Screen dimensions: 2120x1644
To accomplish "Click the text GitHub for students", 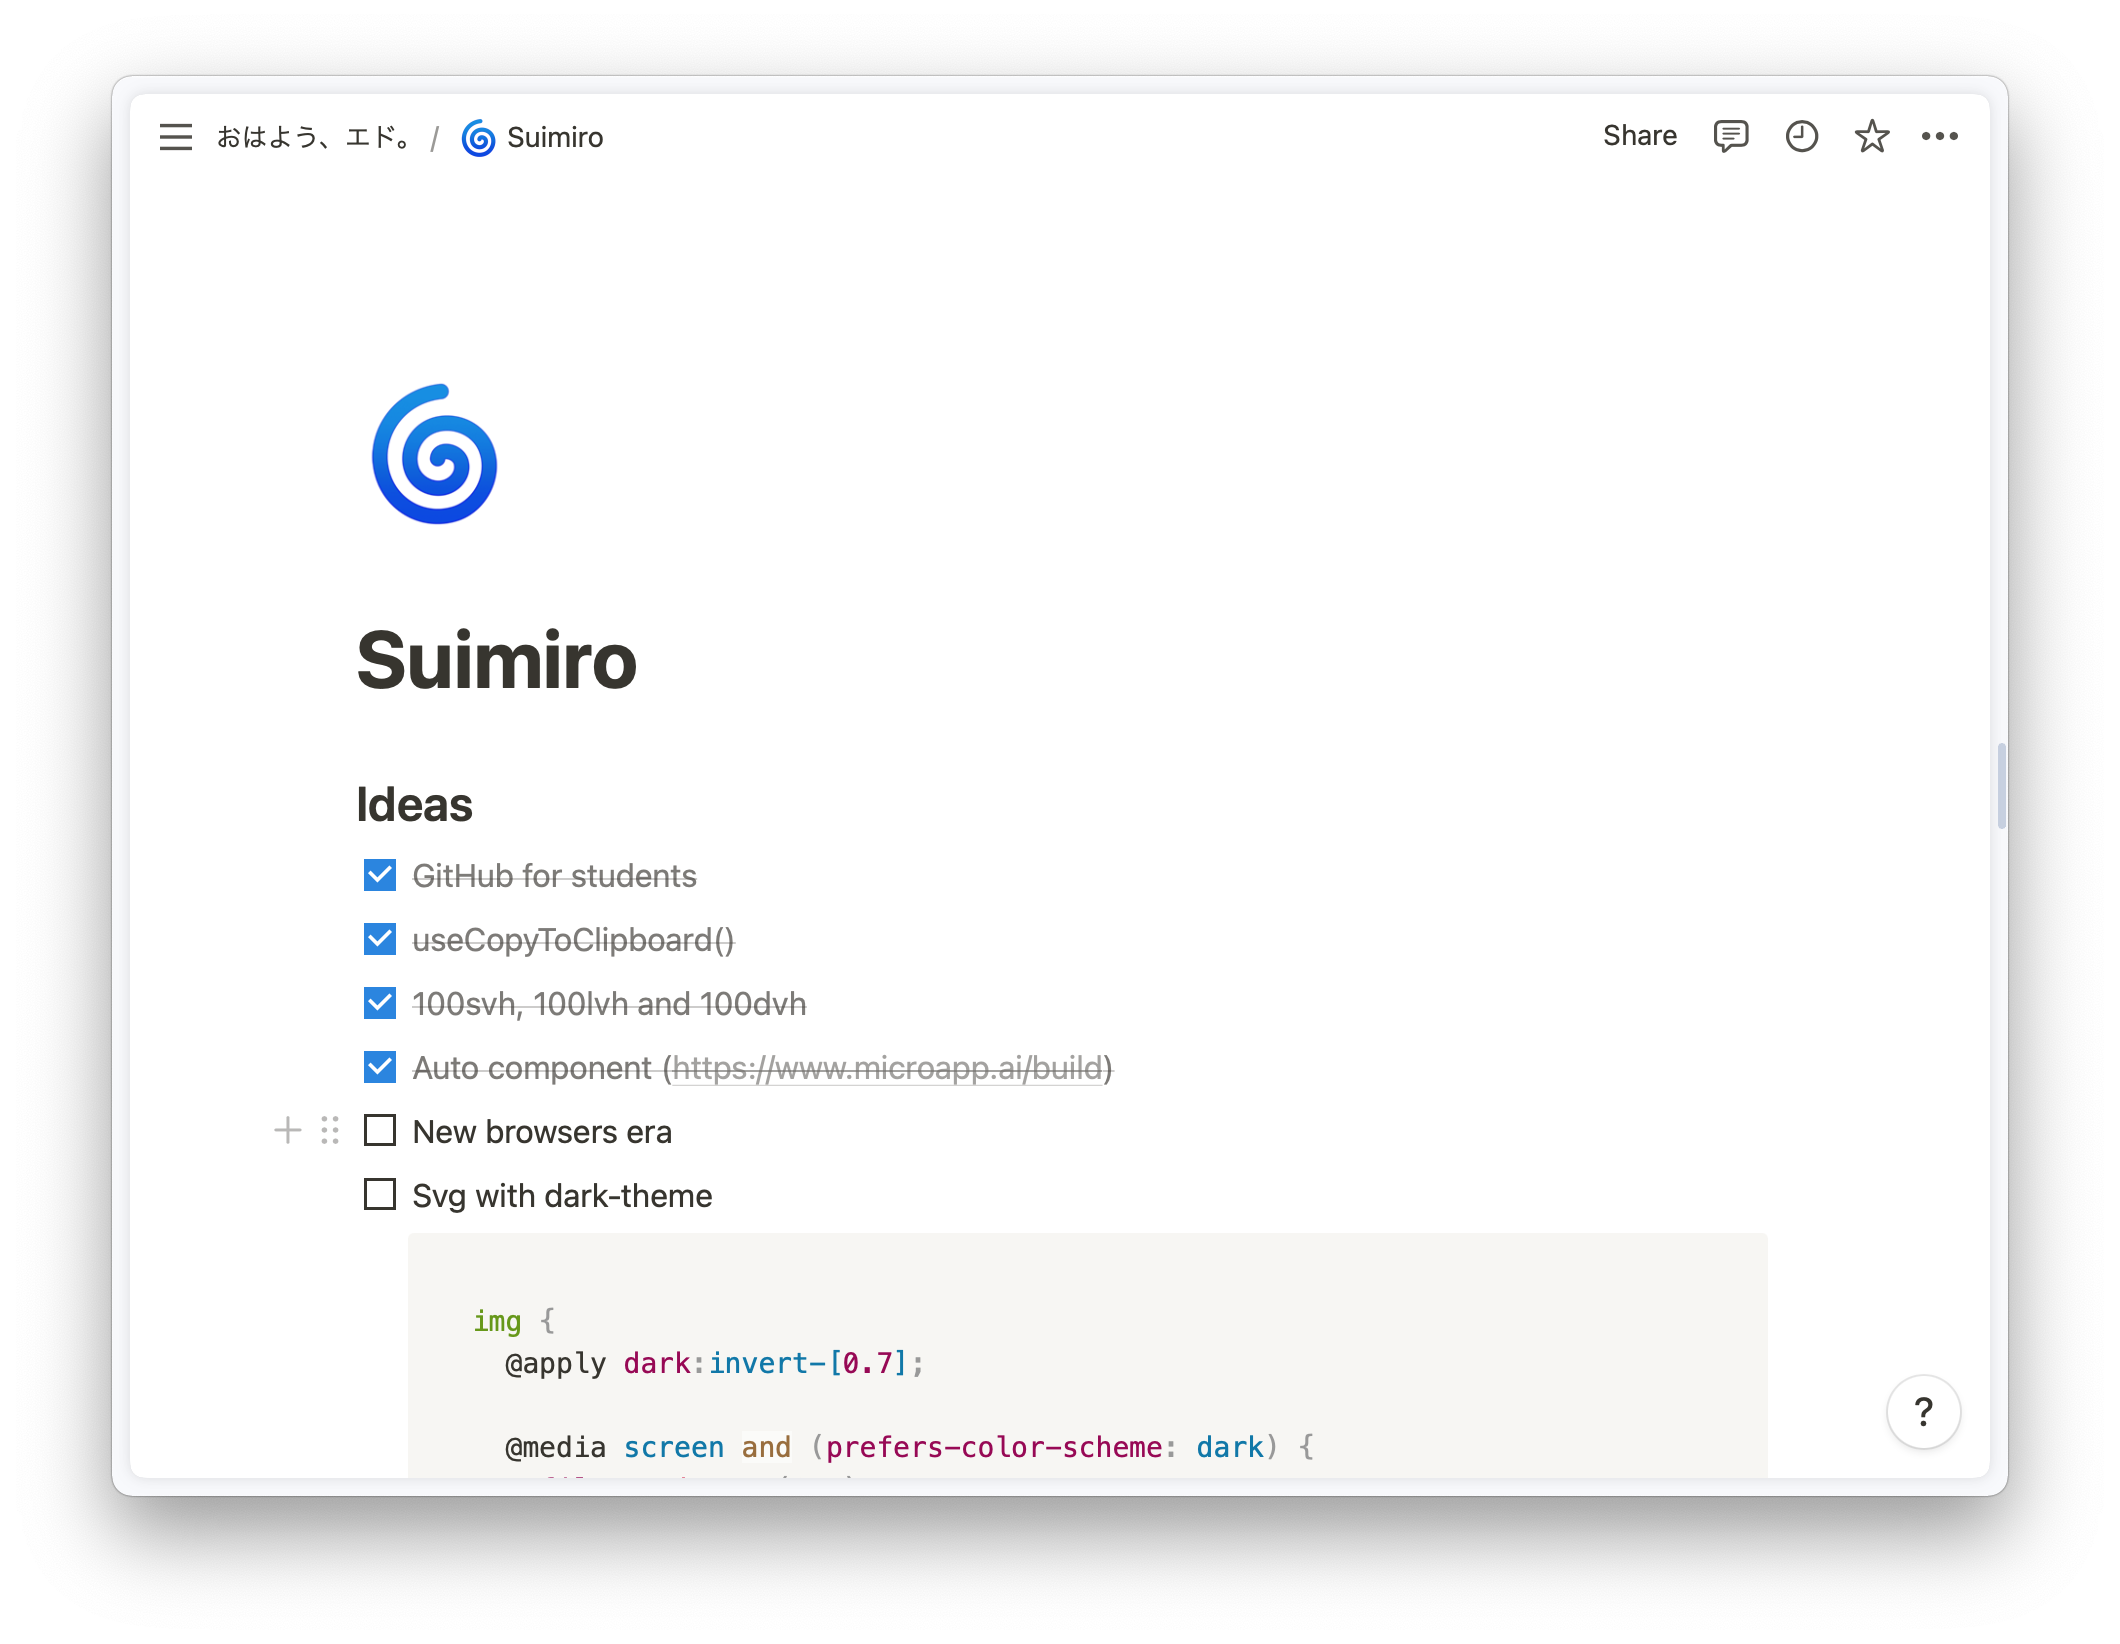I will [x=554, y=876].
